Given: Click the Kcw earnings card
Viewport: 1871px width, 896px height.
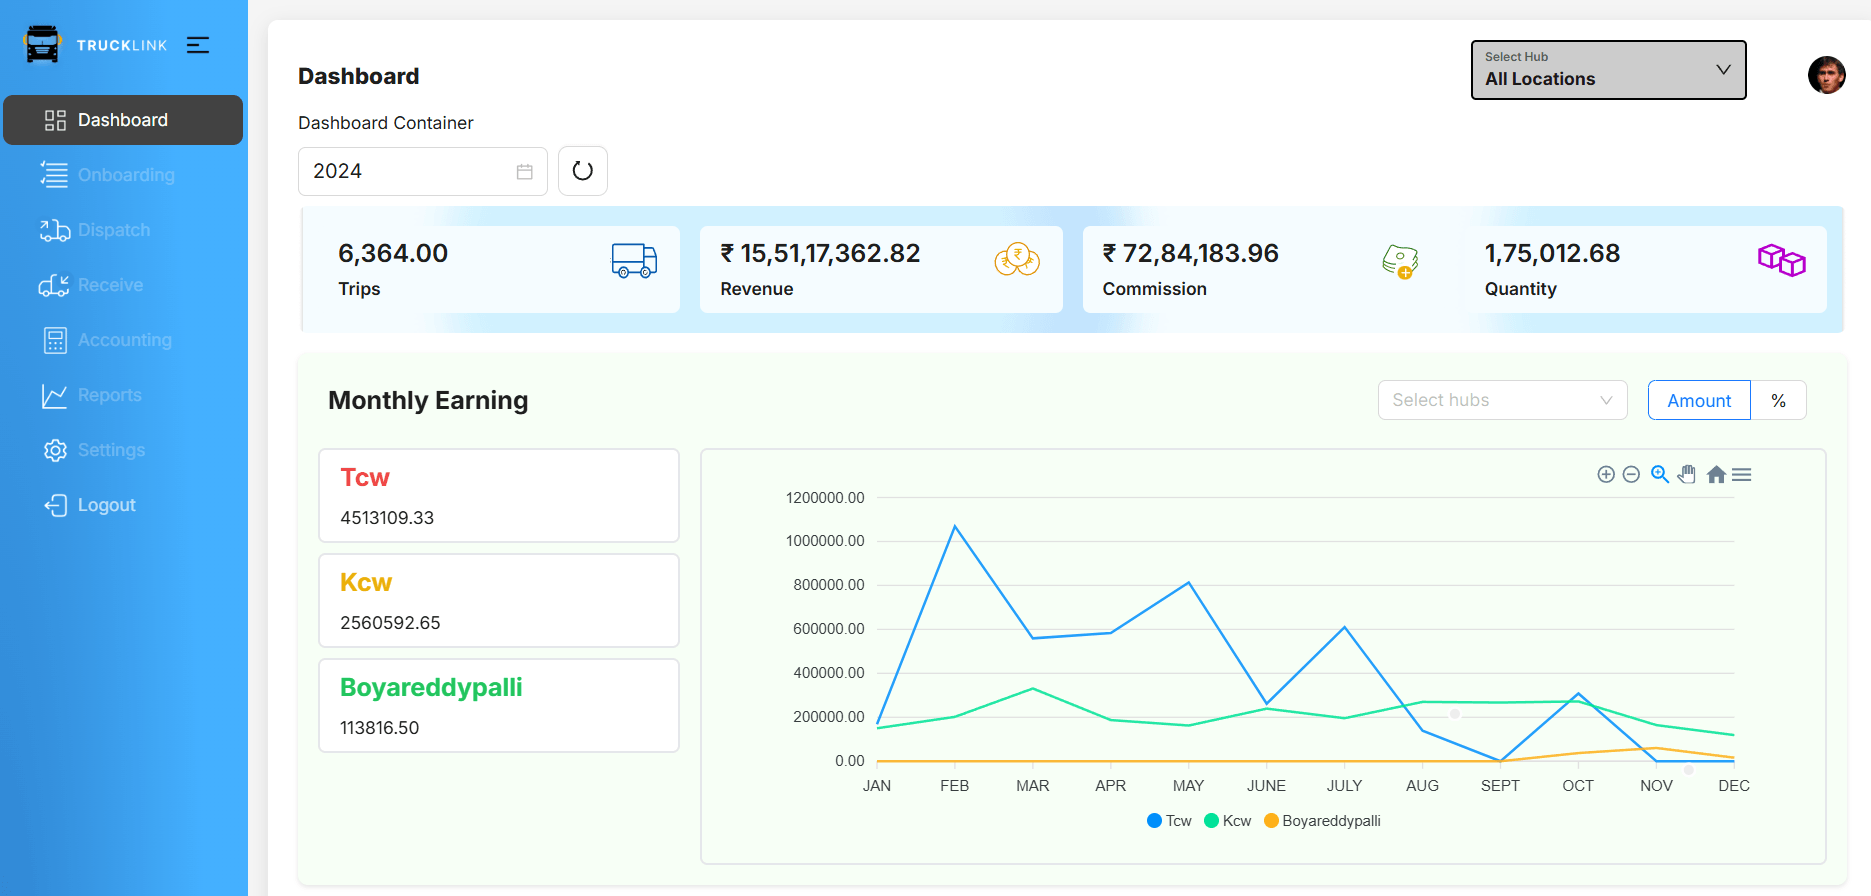Looking at the screenshot, I should click(x=498, y=601).
